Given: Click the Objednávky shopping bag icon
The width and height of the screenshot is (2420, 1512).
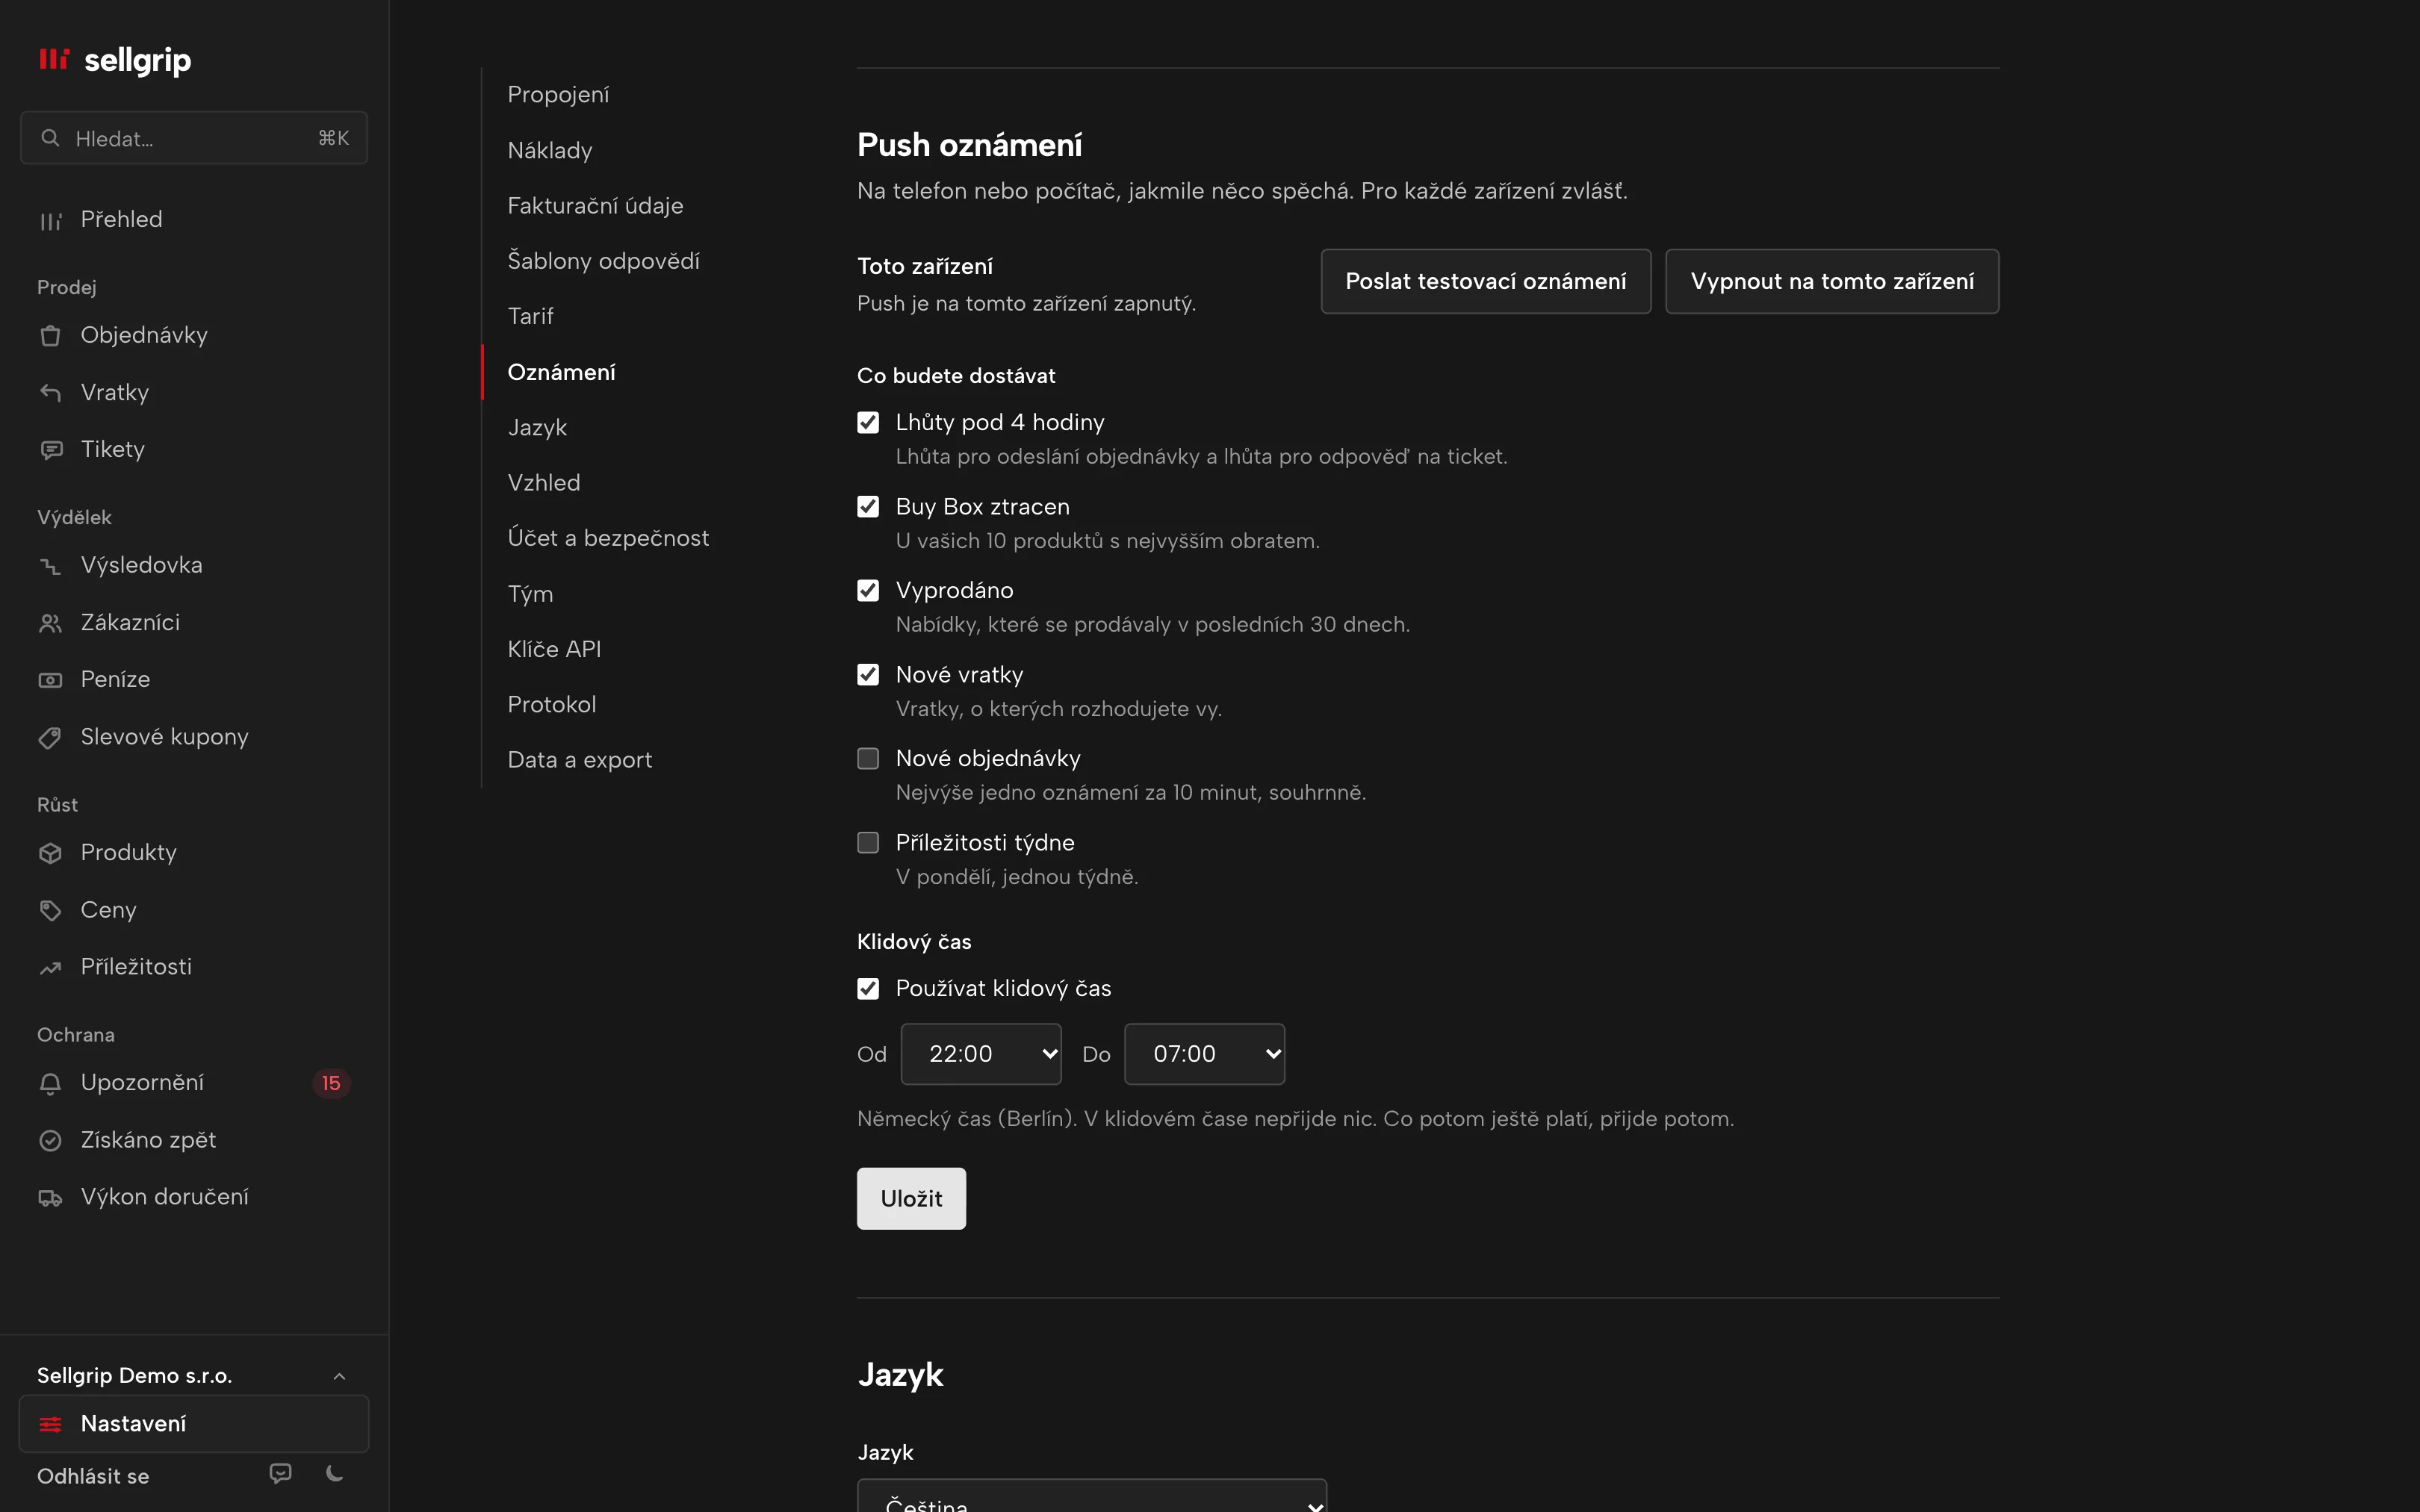Looking at the screenshot, I should pyautogui.click(x=50, y=335).
